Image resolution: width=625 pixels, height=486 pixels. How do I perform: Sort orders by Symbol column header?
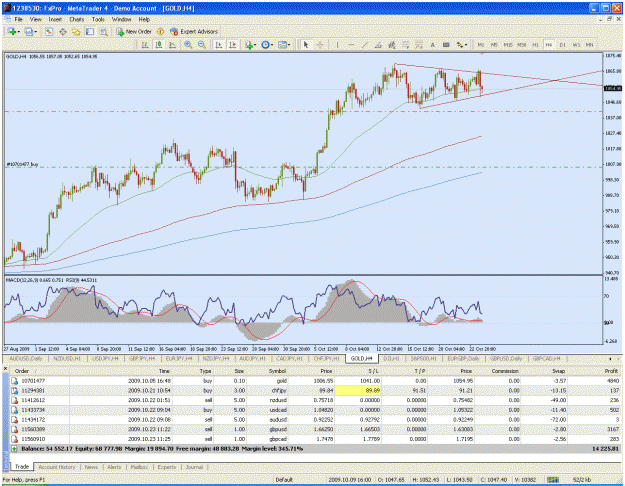point(277,371)
